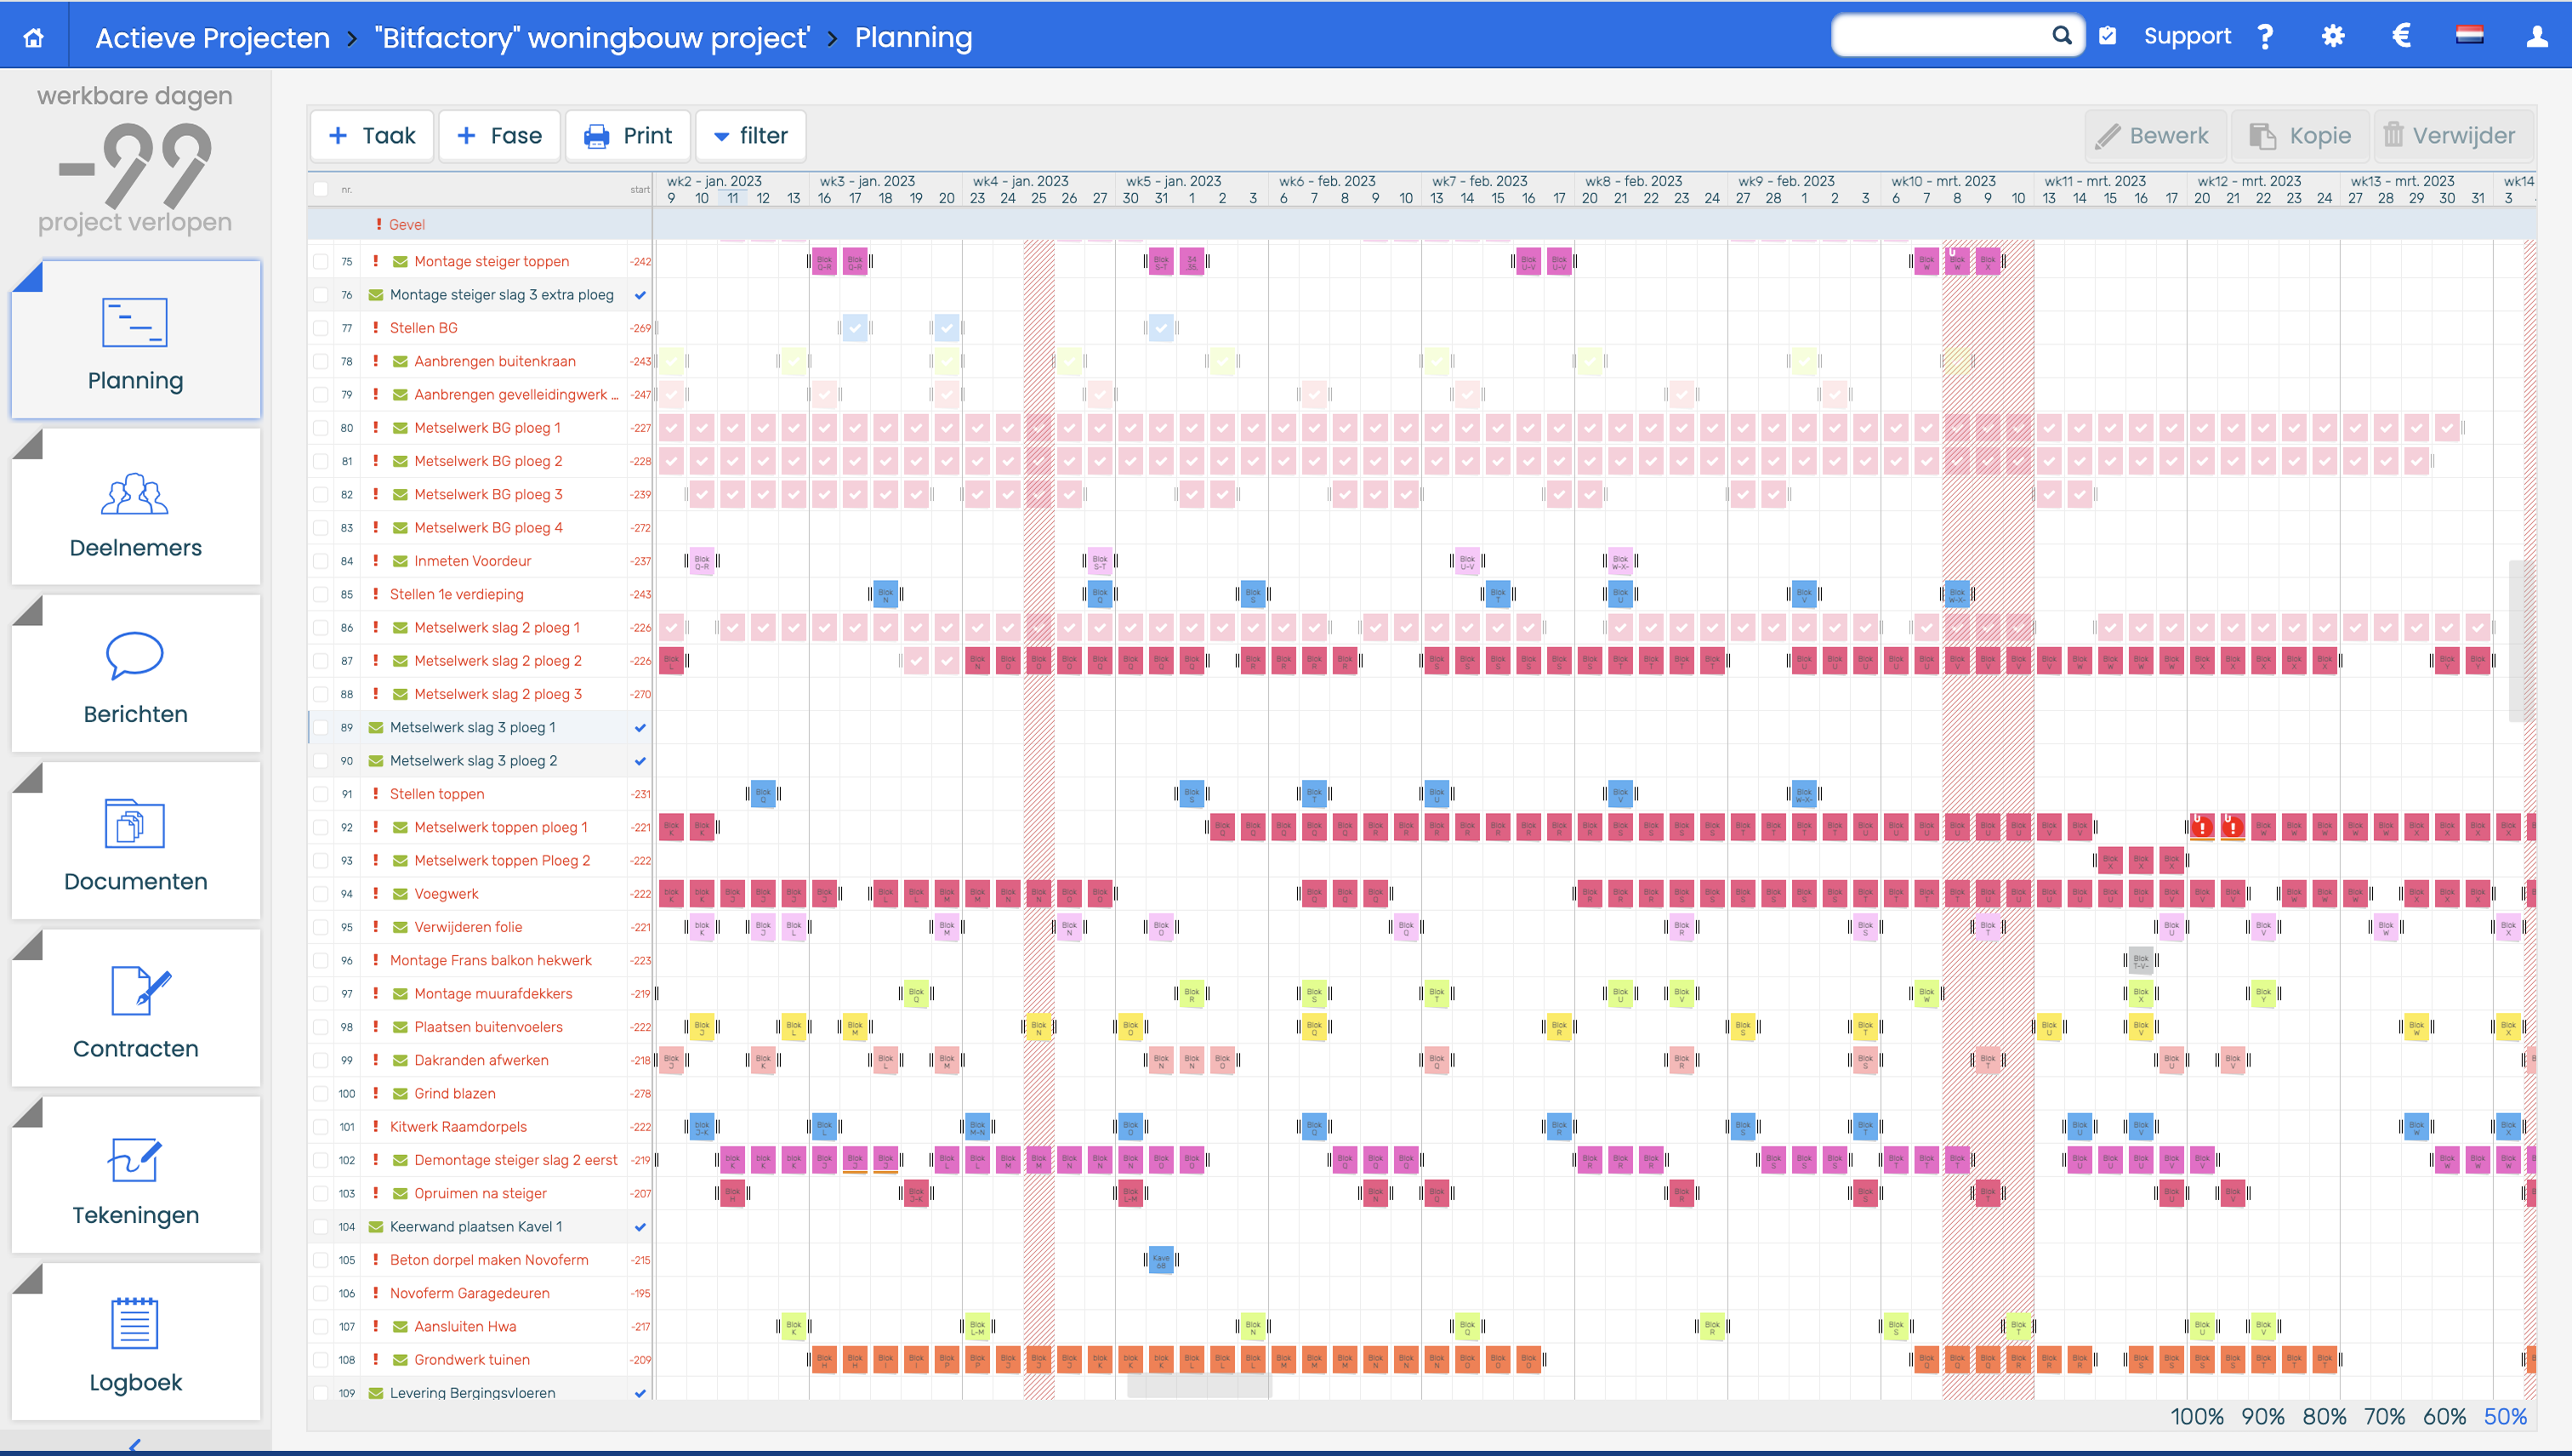Add a new Taak

372,136
